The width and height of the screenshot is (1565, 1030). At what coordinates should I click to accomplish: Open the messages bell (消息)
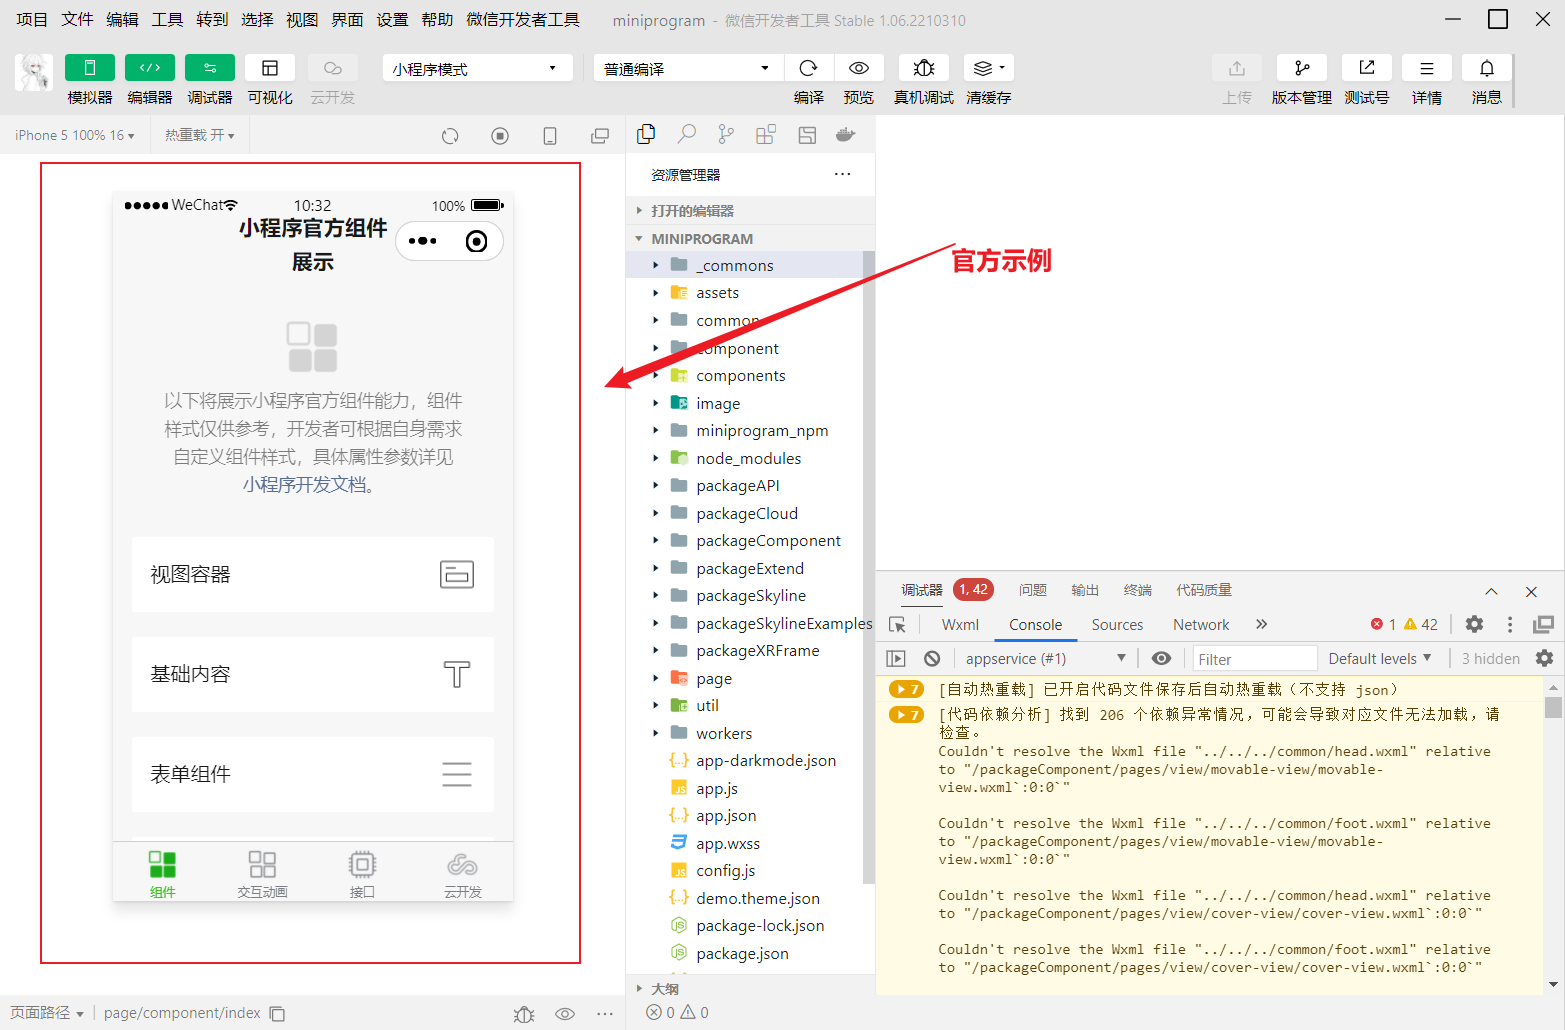1487,68
